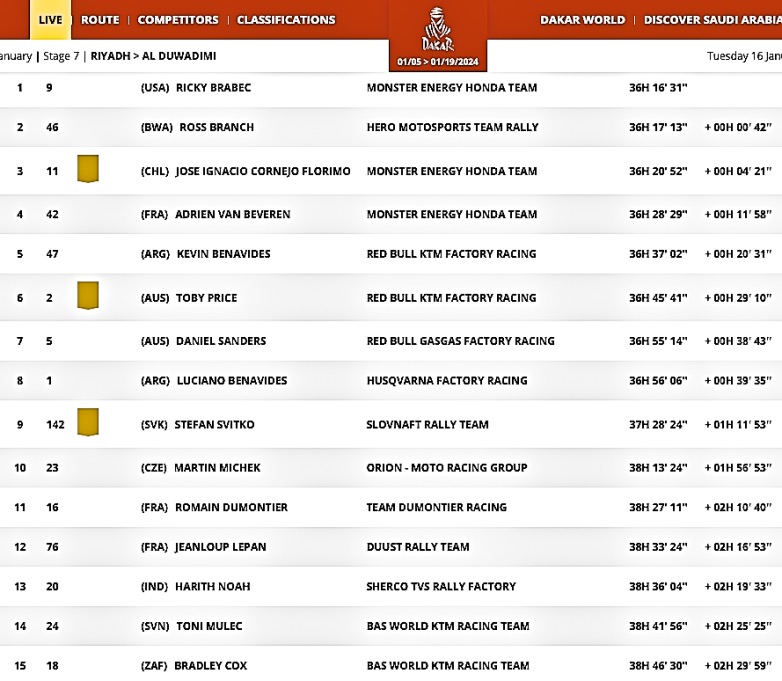The height and width of the screenshot is (681, 782).
Task: Open the ROUTE menu item
Action: pos(100,20)
